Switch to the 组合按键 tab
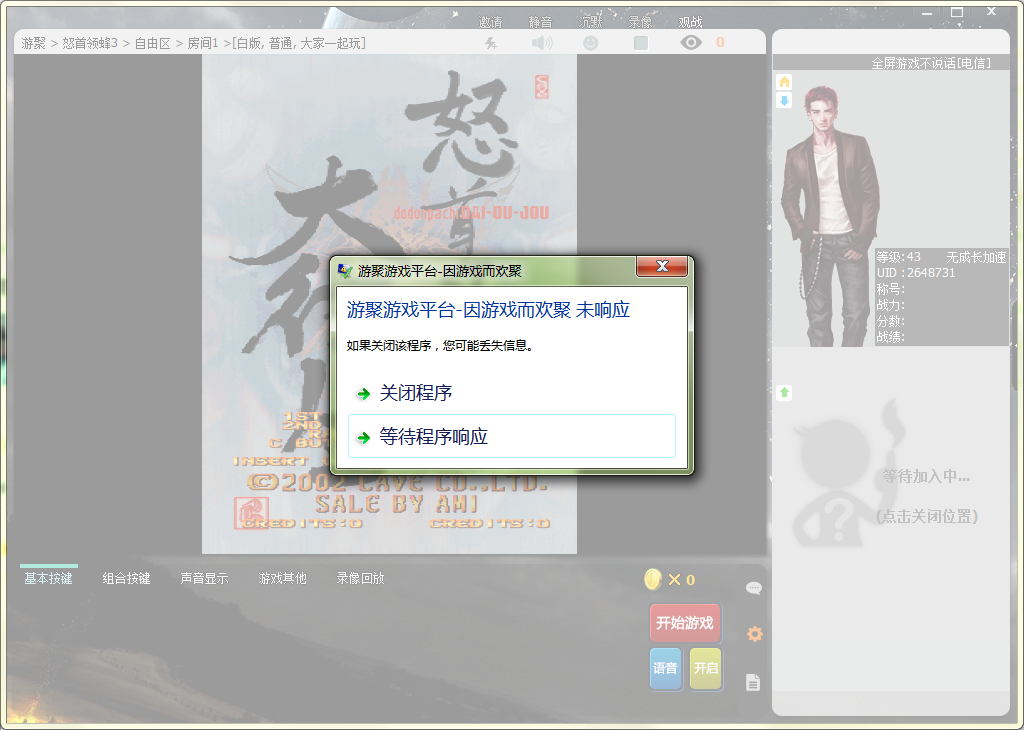The image size is (1024, 730). point(126,578)
